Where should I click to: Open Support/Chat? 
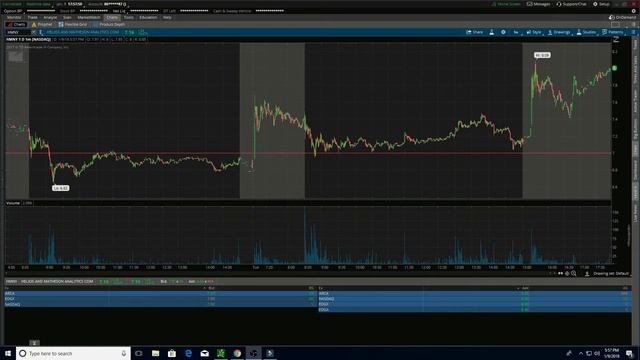pyautogui.click(x=571, y=4)
